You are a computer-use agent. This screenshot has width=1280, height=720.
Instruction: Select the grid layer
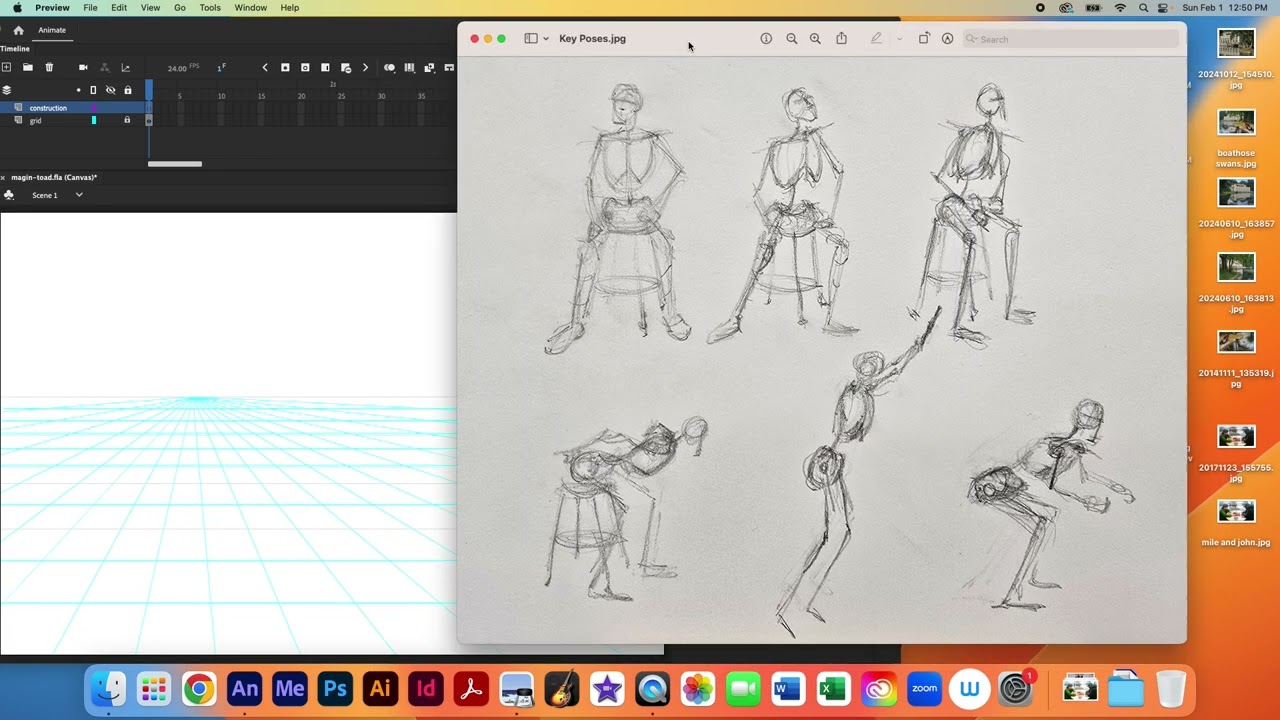[36, 120]
